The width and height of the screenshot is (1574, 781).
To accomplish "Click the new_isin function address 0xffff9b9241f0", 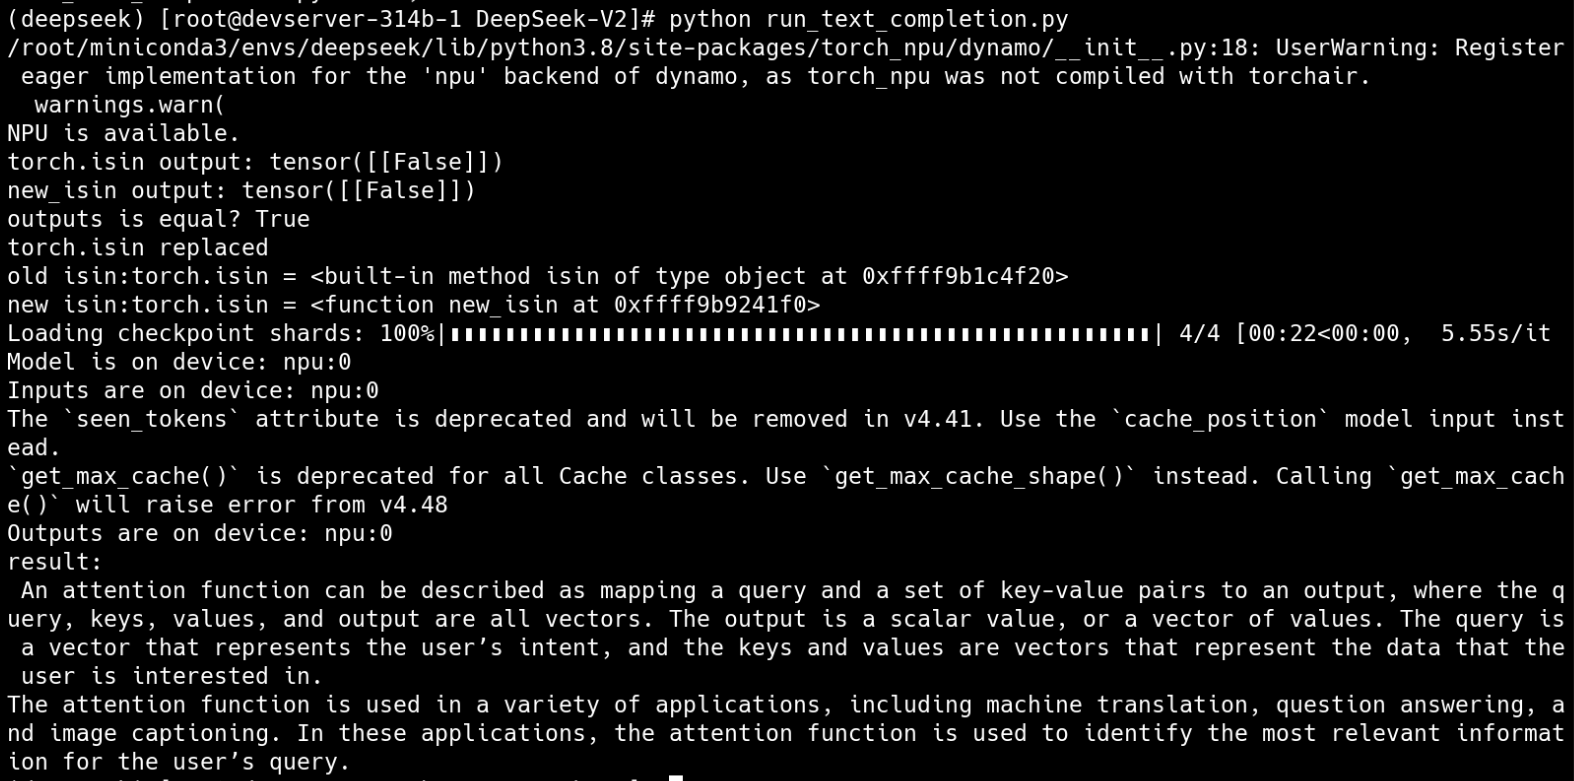I will pyautogui.click(x=717, y=305).
